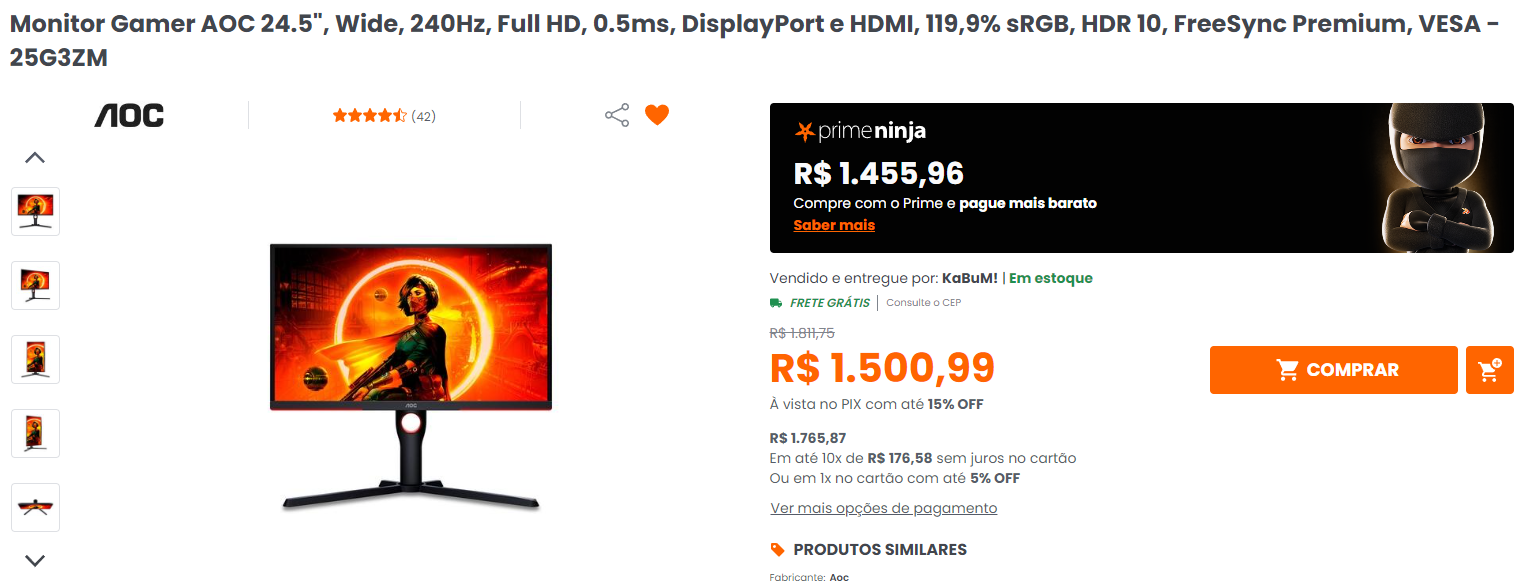Open the star rating reviews

click(369, 116)
